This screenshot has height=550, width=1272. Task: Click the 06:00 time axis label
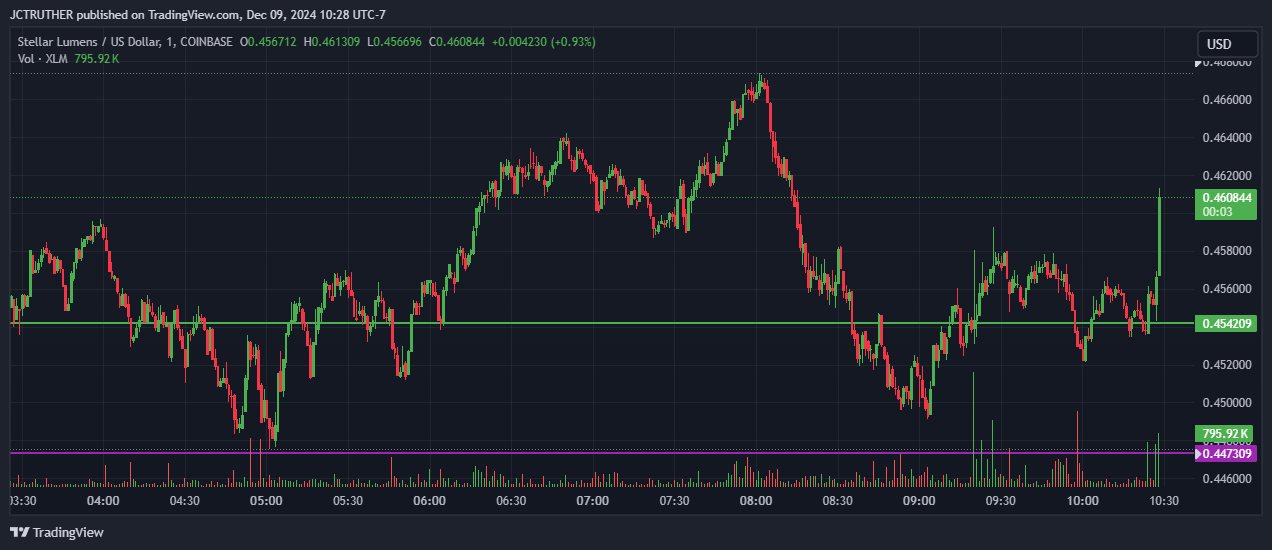(429, 500)
